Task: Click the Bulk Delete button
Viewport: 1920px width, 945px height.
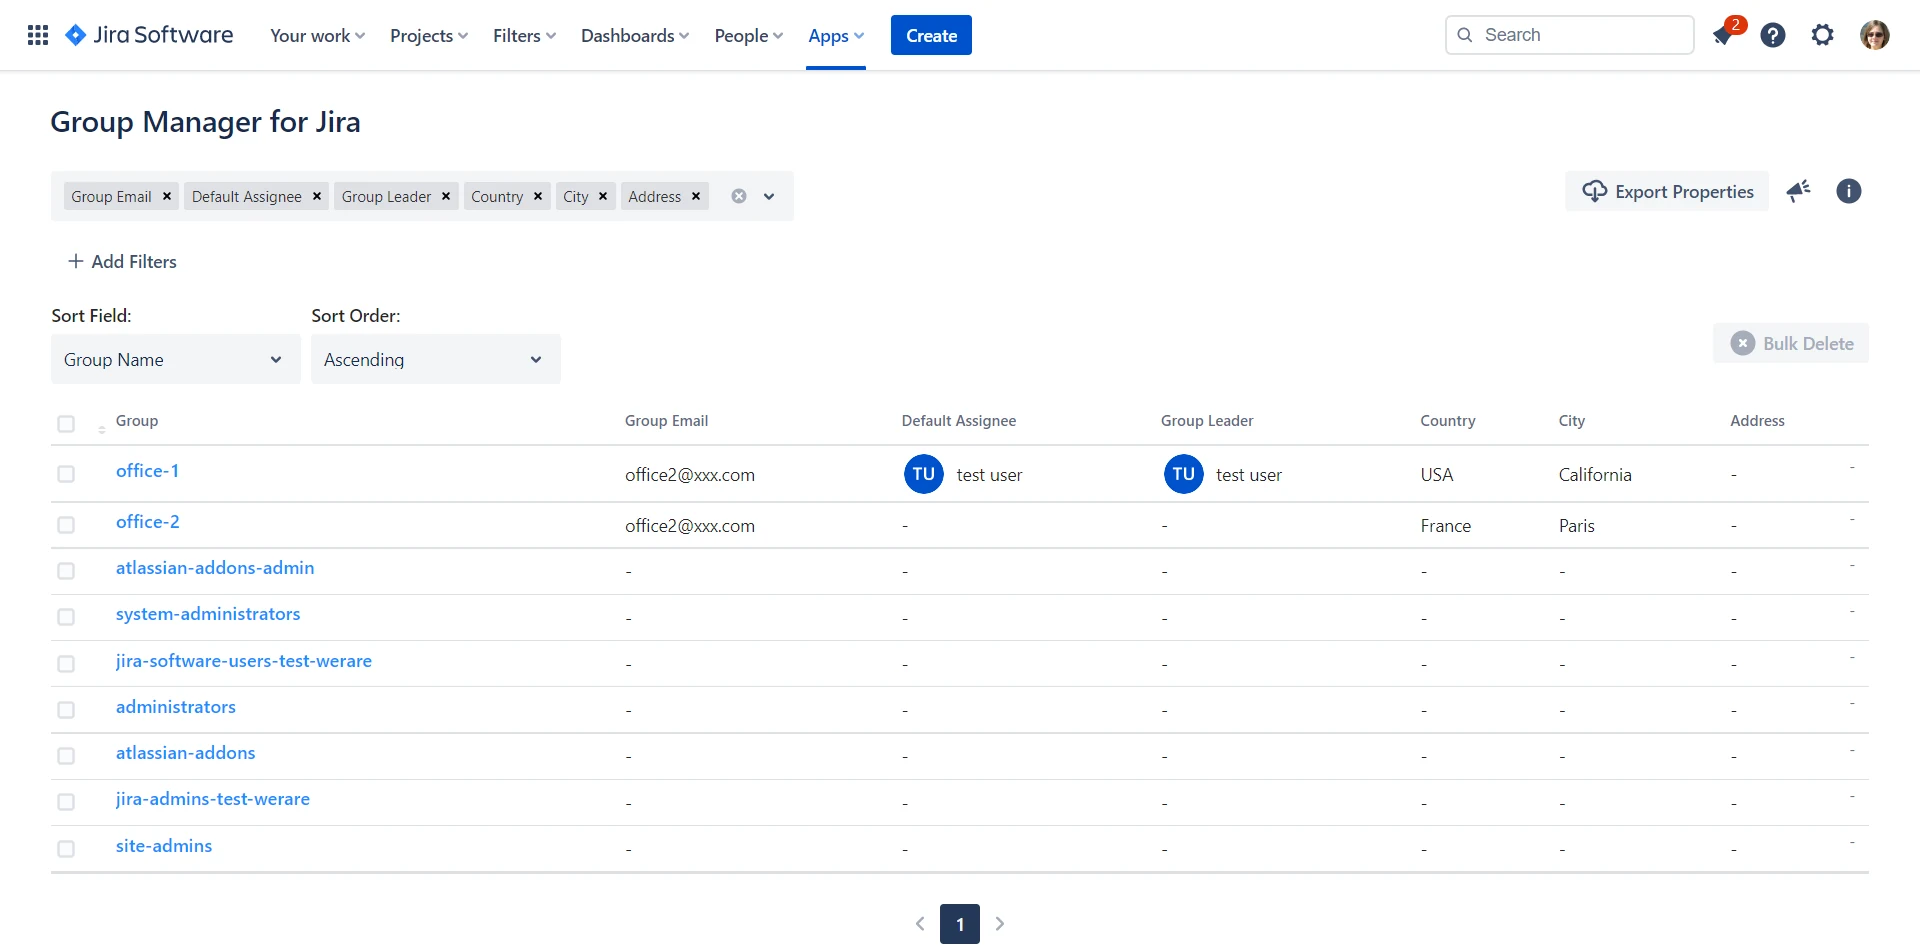Action: click(x=1791, y=343)
